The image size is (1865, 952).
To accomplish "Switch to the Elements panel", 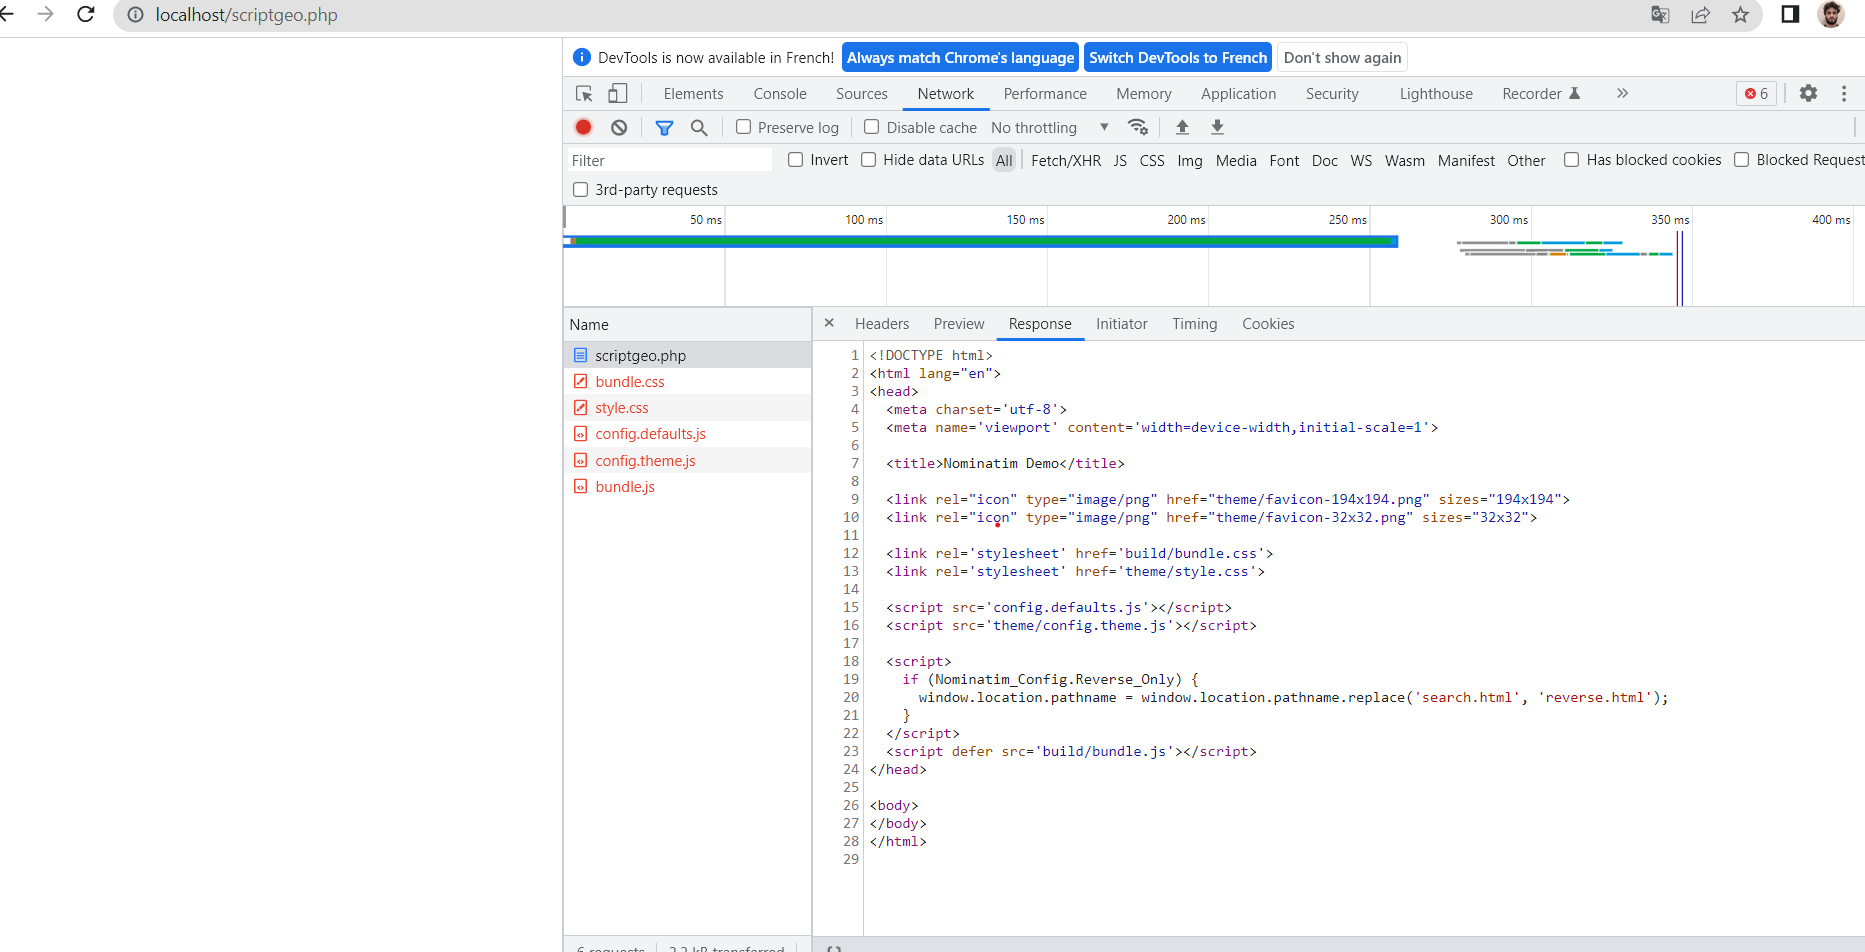I will click(693, 94).
